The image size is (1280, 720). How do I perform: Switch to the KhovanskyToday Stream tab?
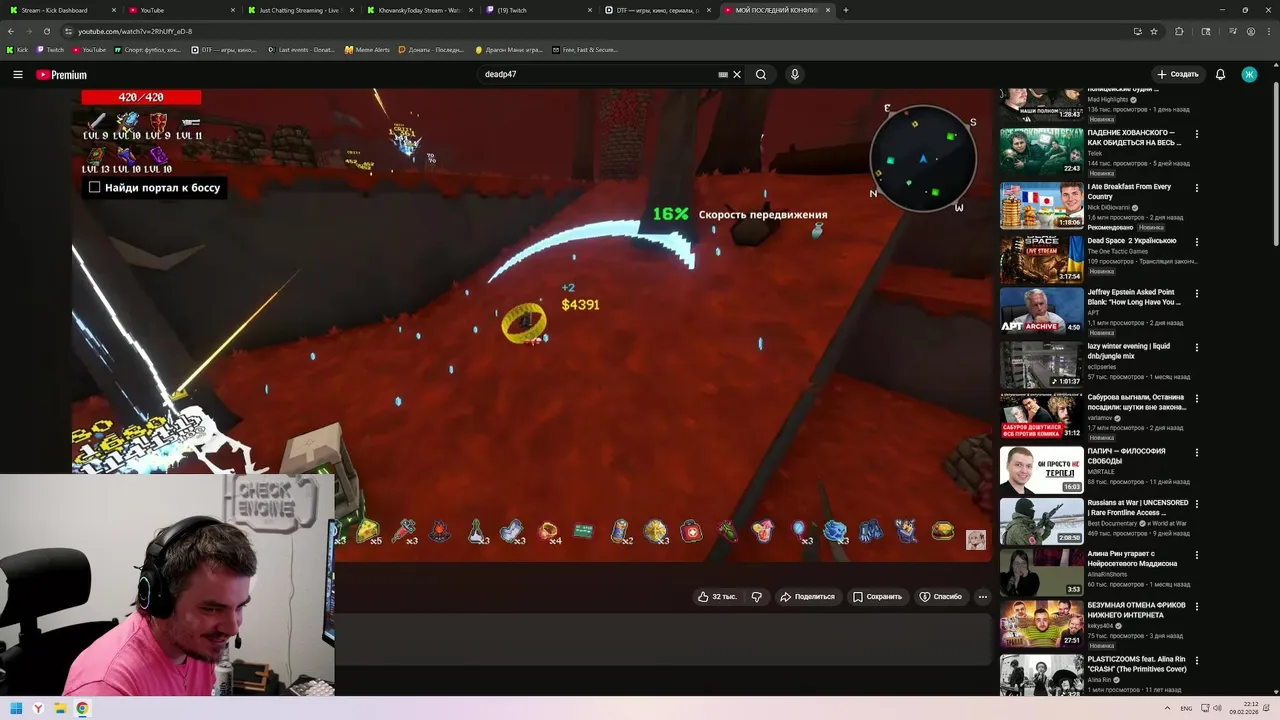tap(420, 10)
